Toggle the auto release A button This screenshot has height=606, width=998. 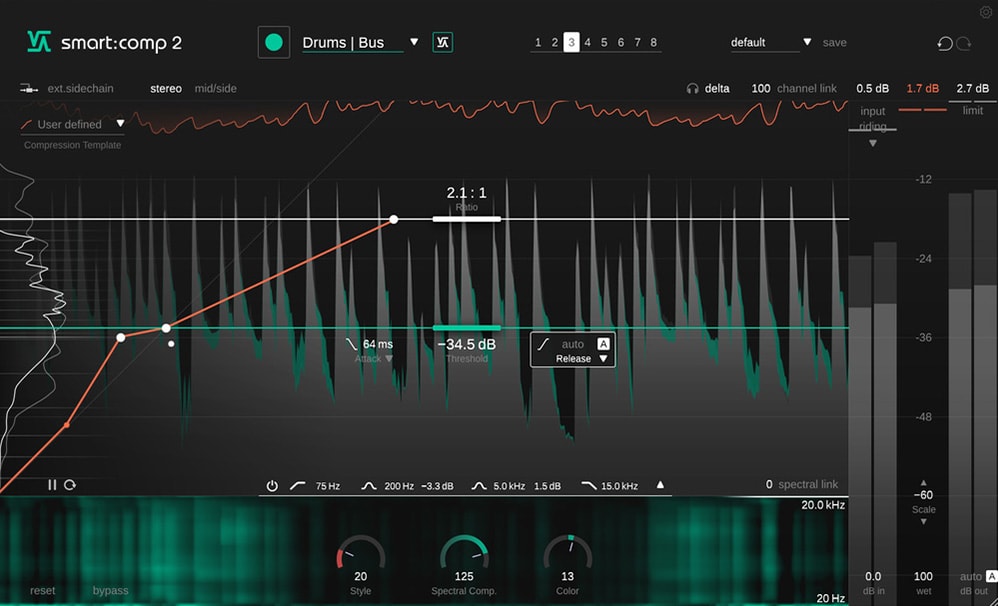(x=603, y=344)
